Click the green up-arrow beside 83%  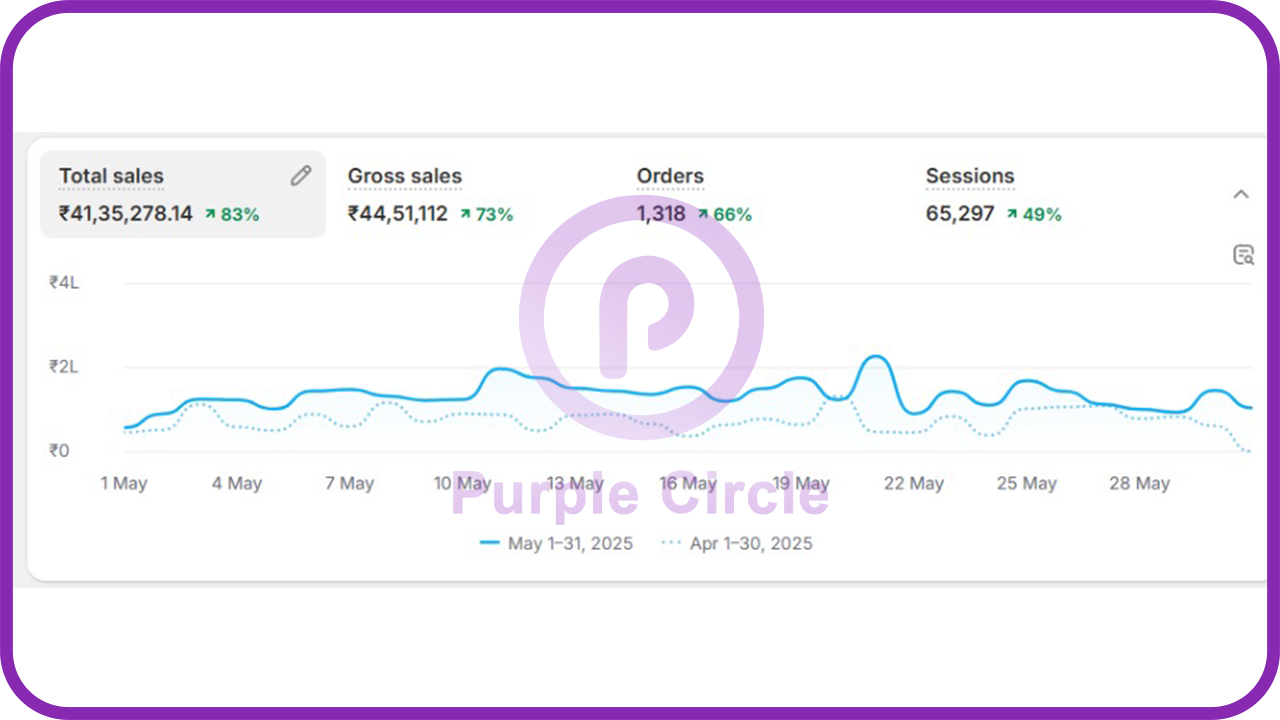point(210,214)
